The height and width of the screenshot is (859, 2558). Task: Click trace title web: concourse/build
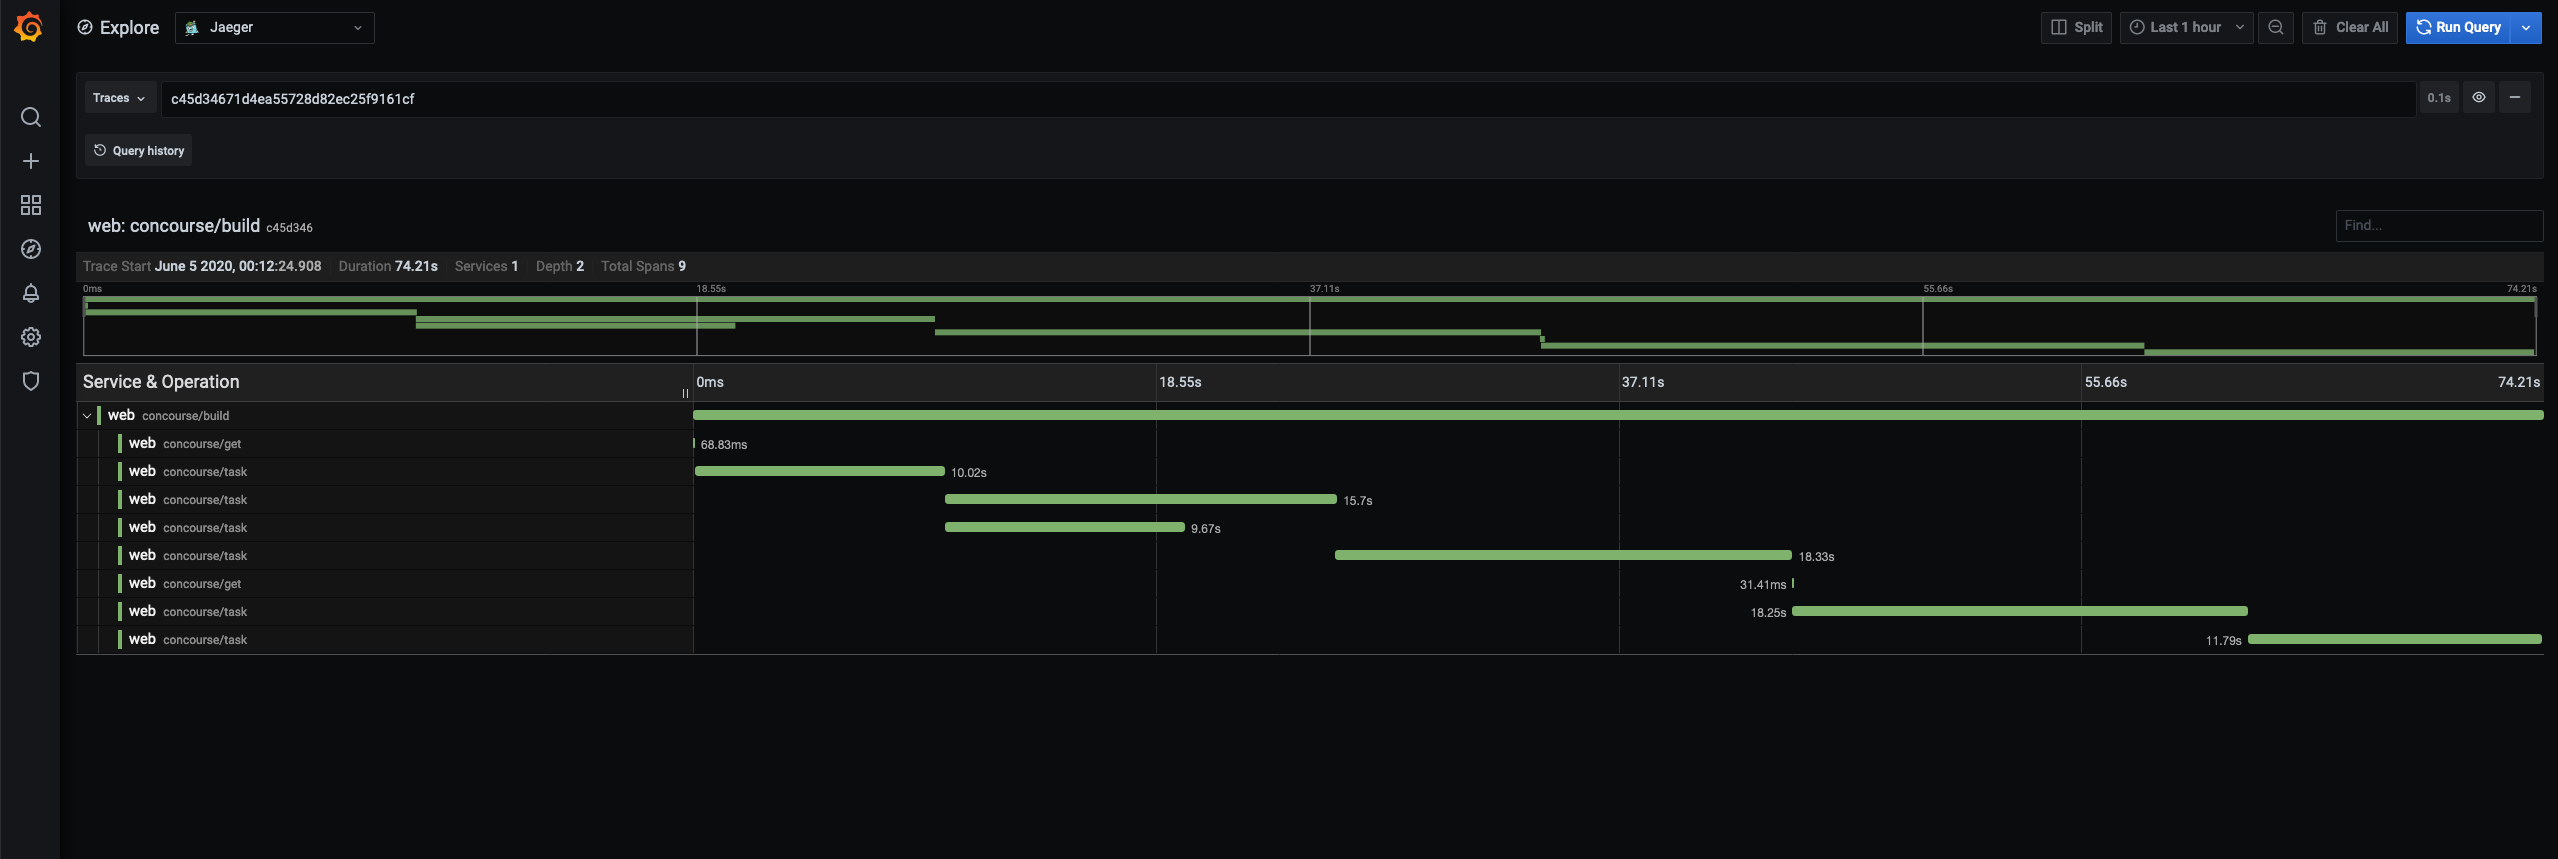click(174, 226)
